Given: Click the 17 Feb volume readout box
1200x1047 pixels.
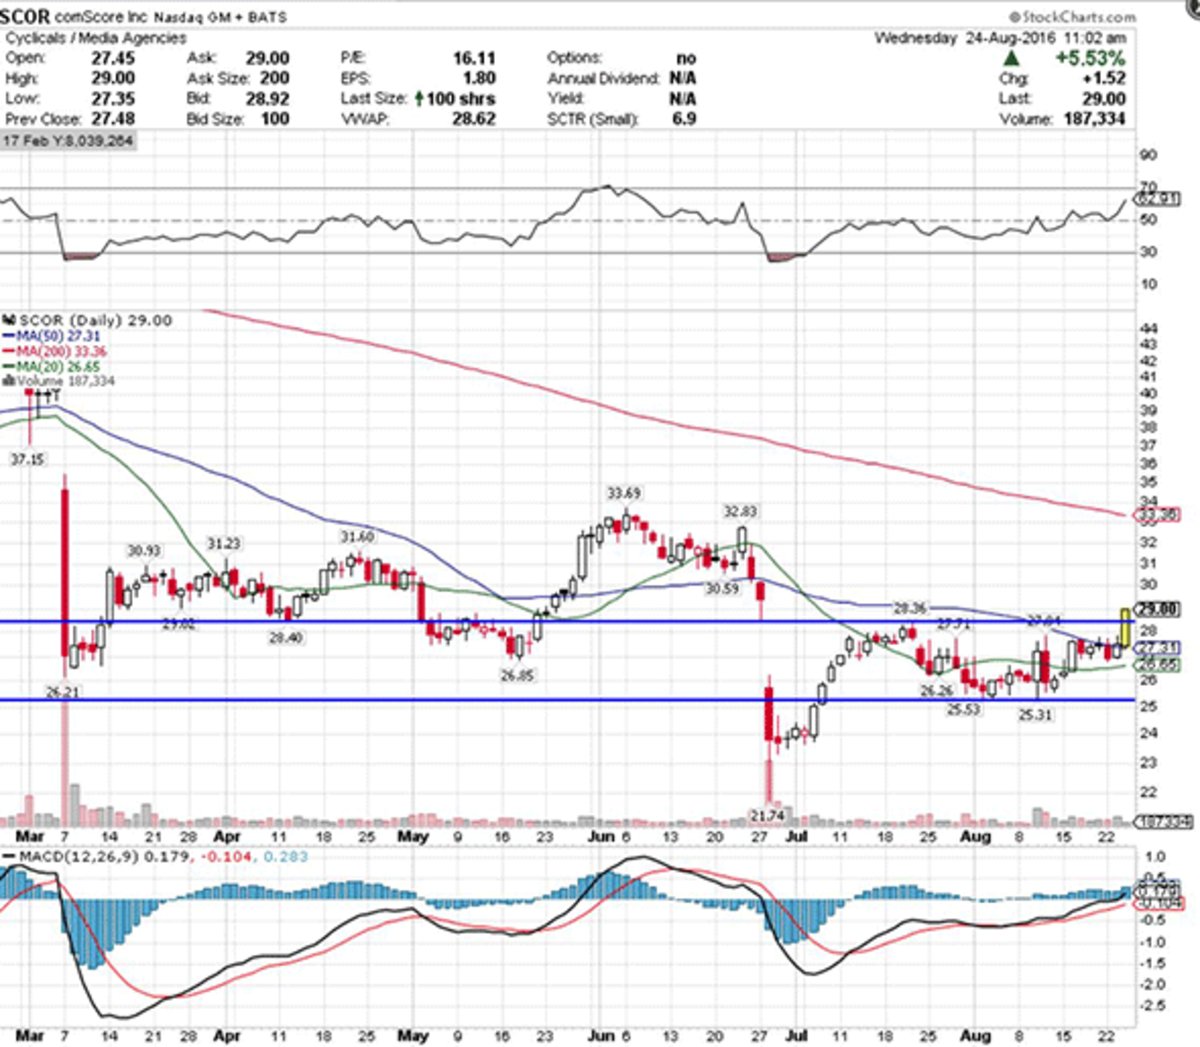Looking at the screenshot, I should coord(68,141).
